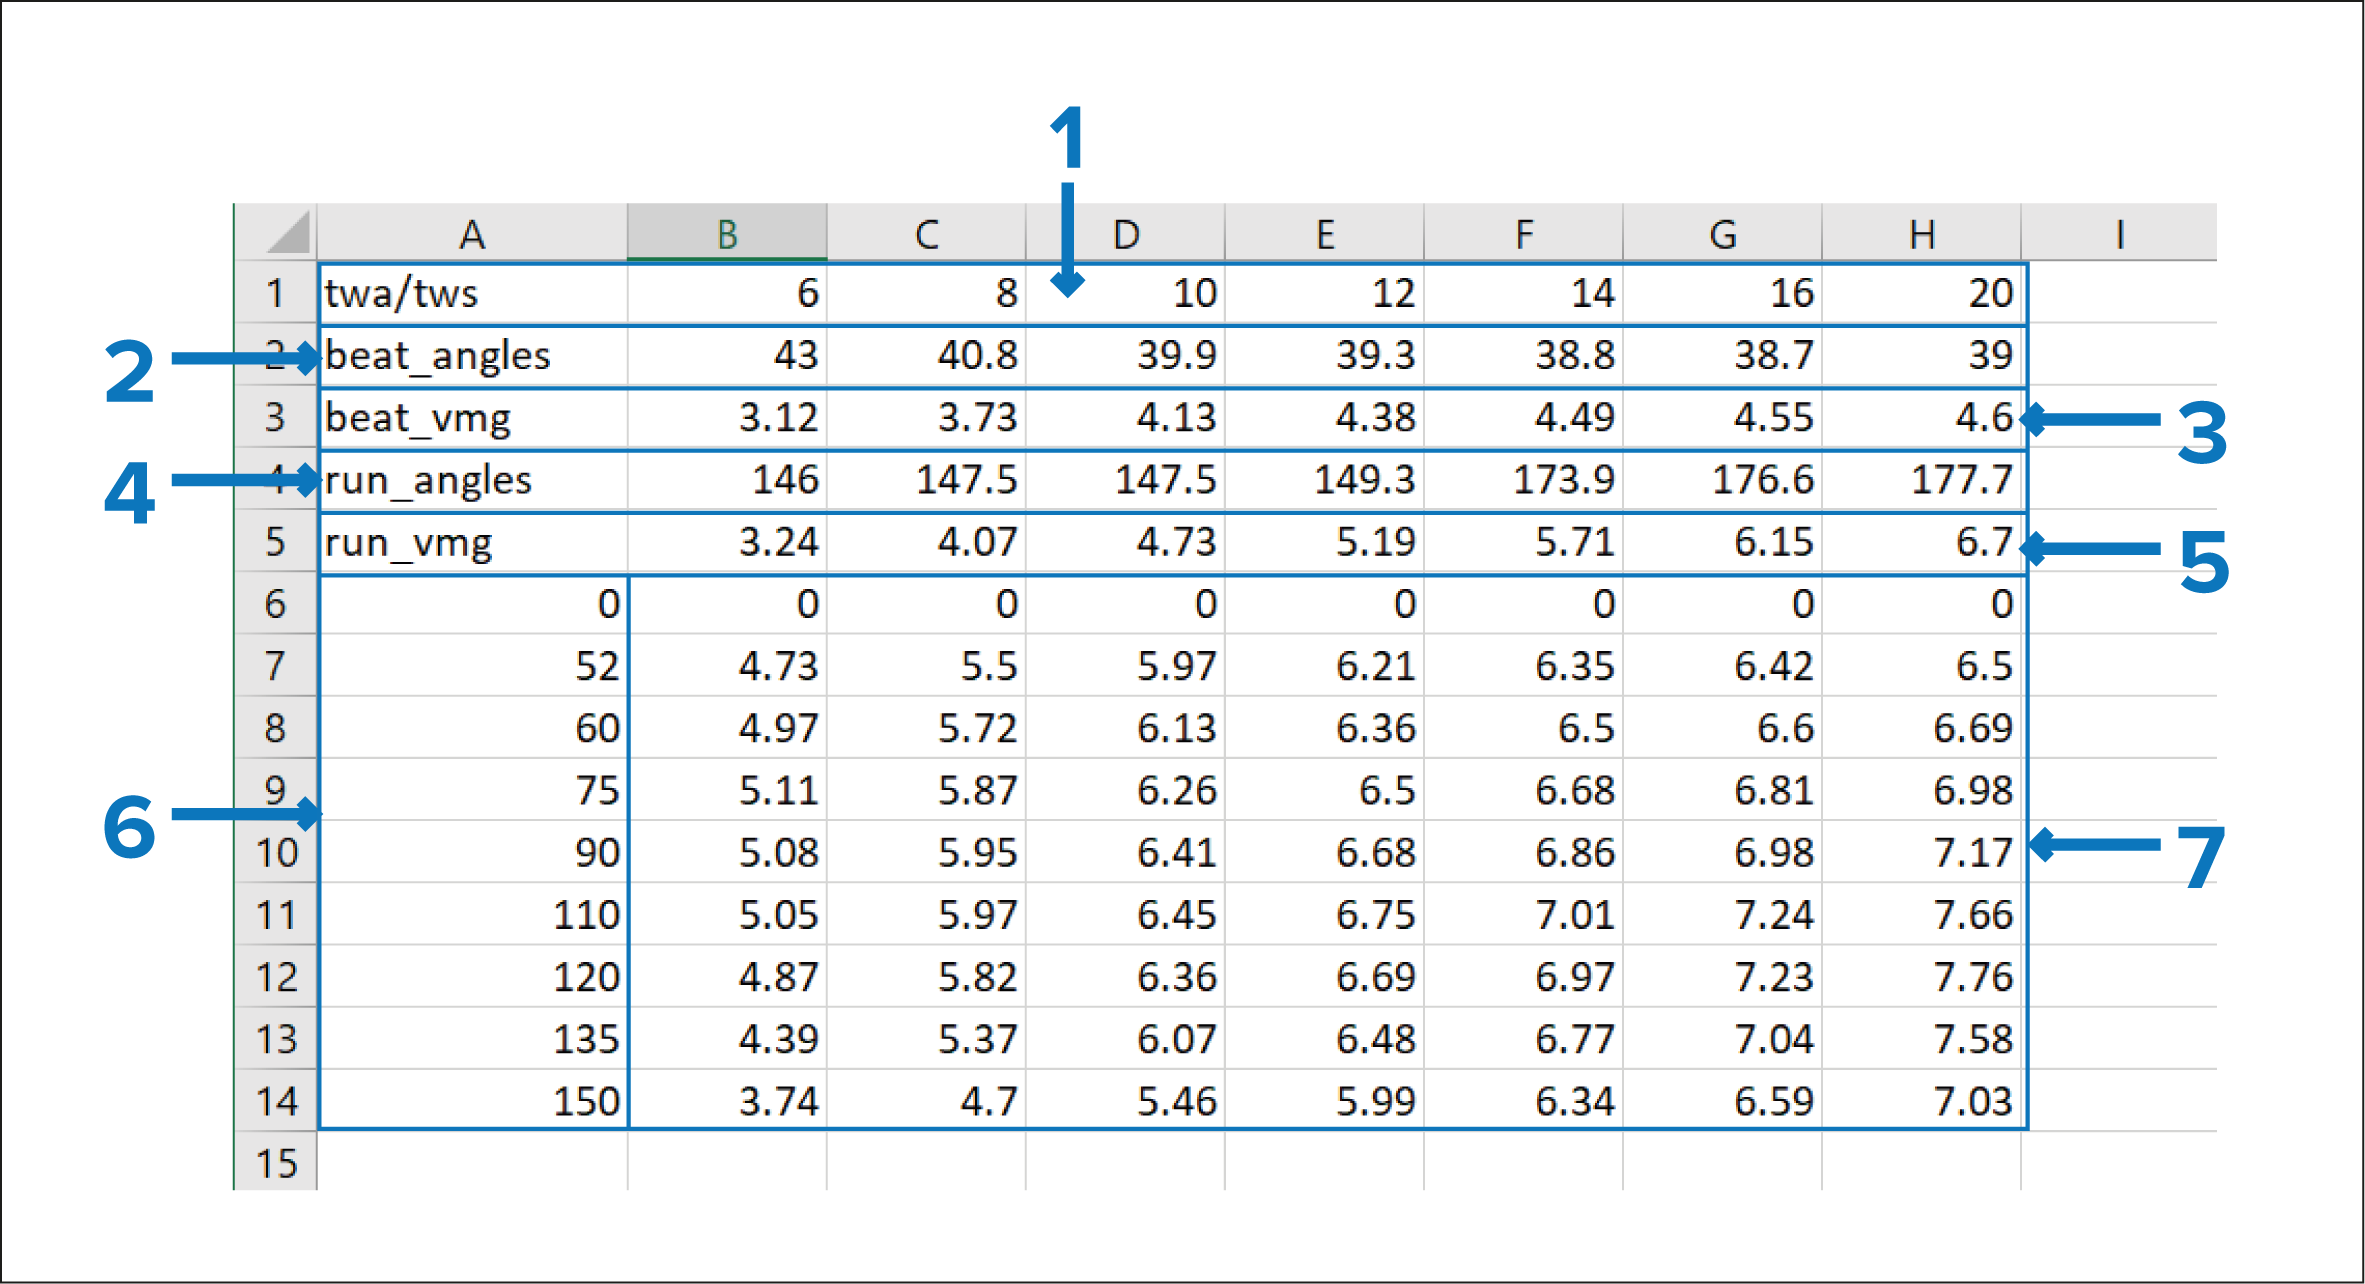The height and width of the screenshot is (1284, 2365).
Task: Select the empty row 15 header
Action: click(275, 1164)
